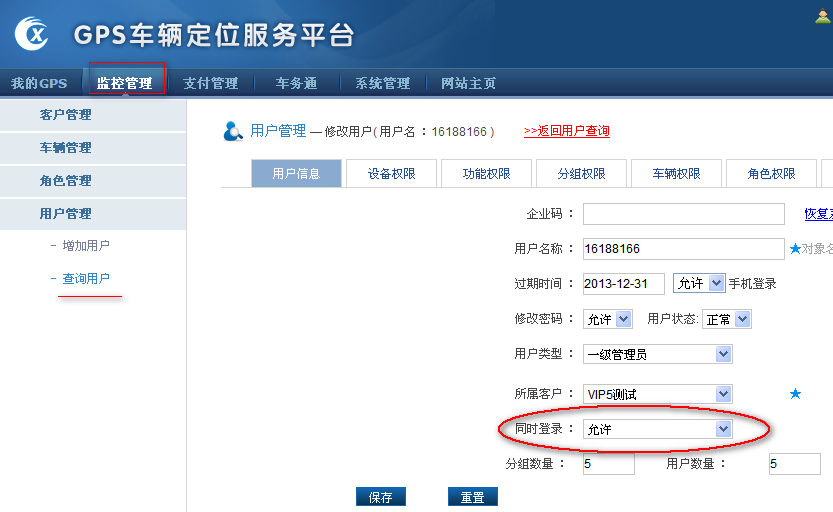Switch to the 功能权限 tab
This screenshot has width=833, height=512.
click(x=486, y=173)
